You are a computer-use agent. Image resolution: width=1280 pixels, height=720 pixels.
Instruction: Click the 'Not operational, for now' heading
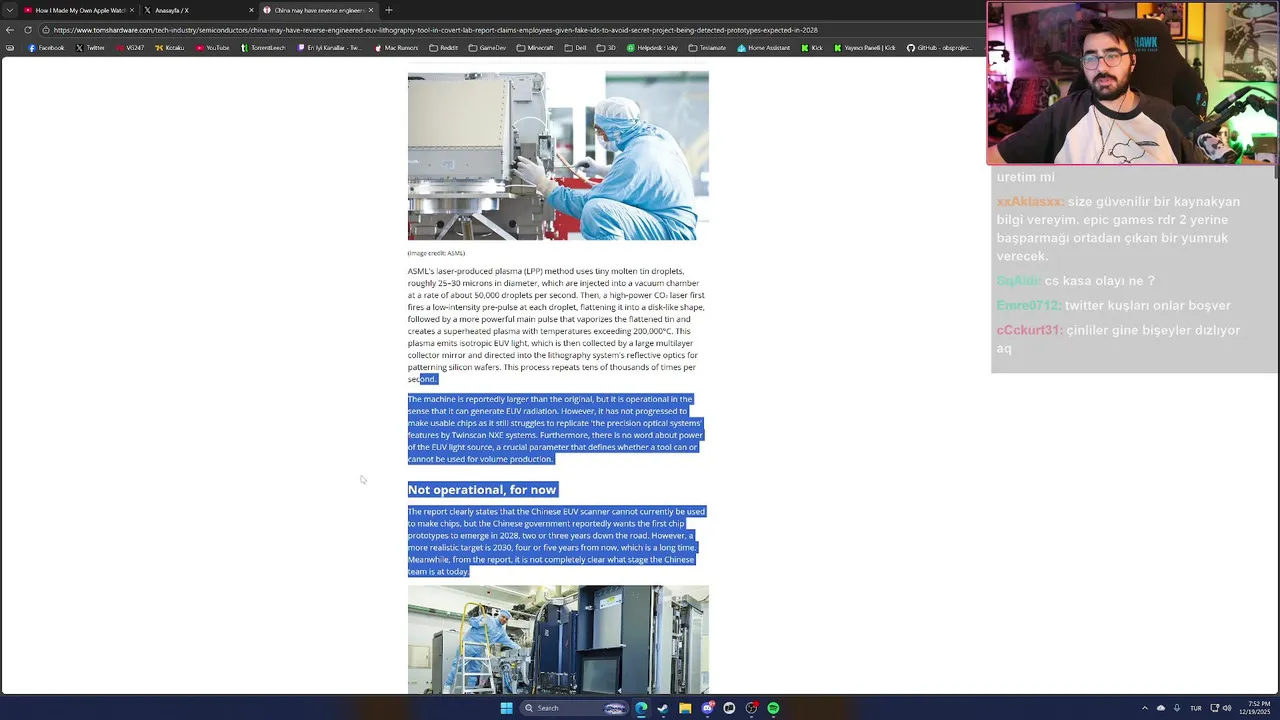(x=482, y=489)
